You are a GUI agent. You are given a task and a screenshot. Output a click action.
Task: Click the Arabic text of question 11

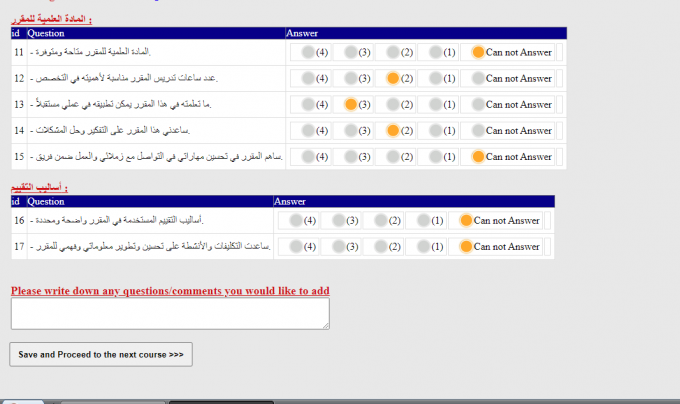click(90, 52)
